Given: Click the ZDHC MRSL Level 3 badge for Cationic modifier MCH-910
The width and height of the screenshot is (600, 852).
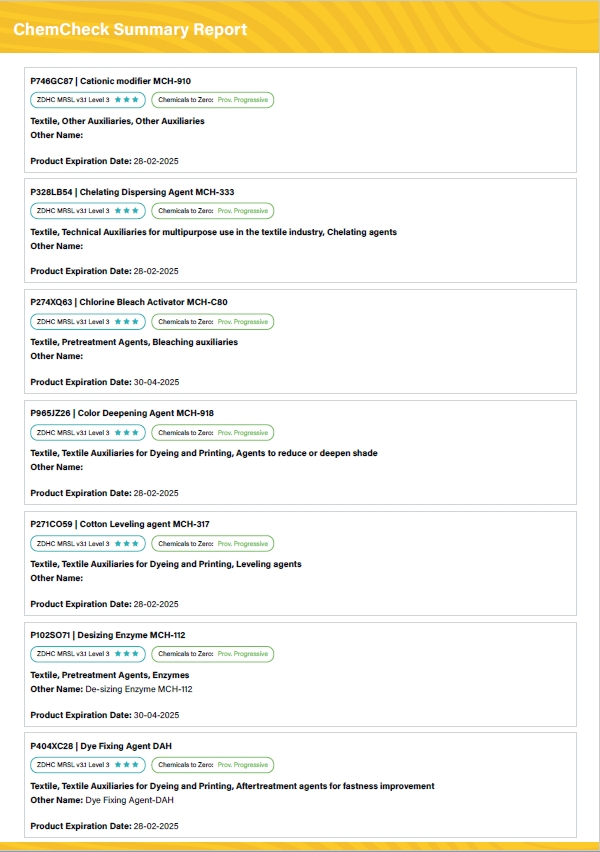Looking at the screenshot, I should [88, 100].
